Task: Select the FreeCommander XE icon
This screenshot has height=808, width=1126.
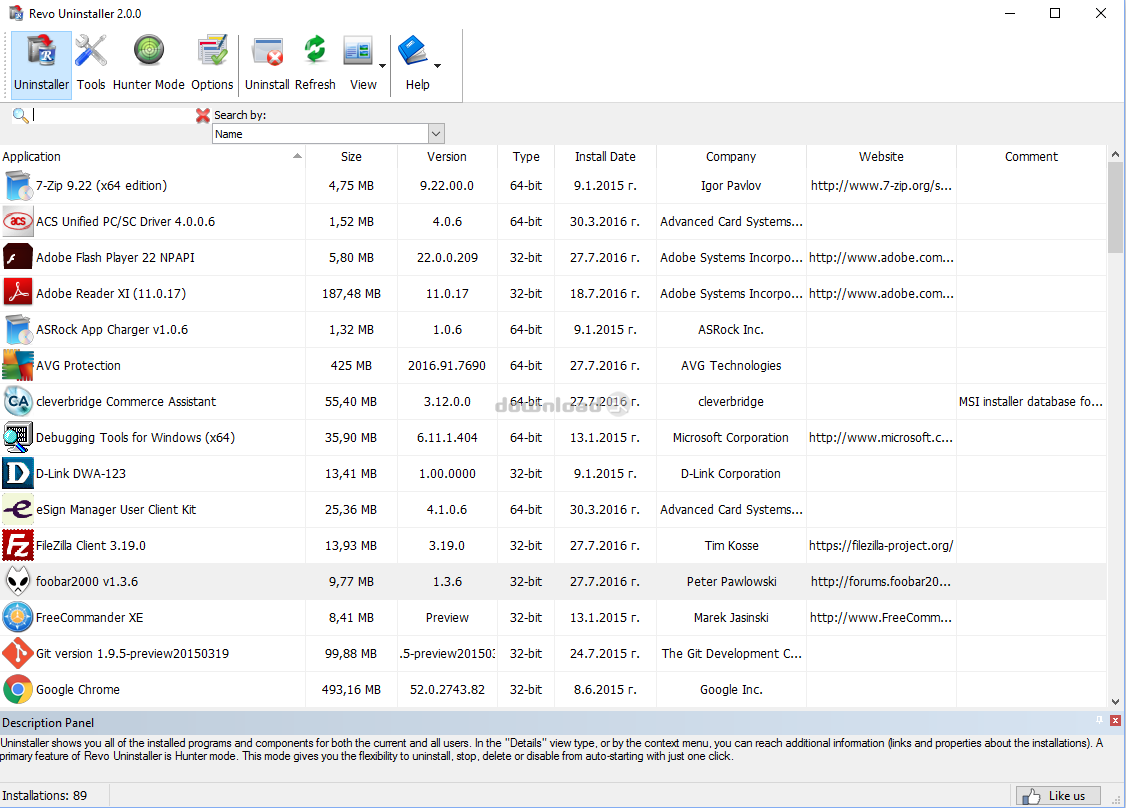Action: pyautogui.click(x=18, y=617)
